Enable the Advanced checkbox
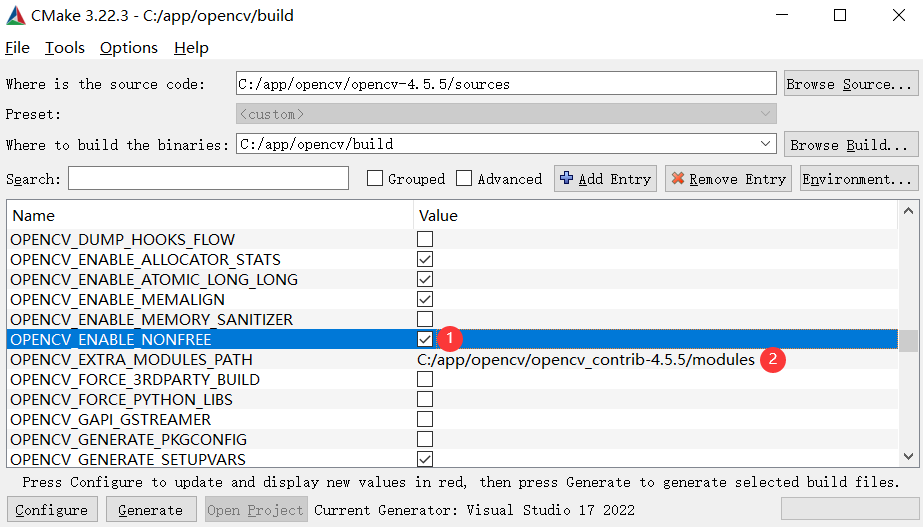 (464, 178)
